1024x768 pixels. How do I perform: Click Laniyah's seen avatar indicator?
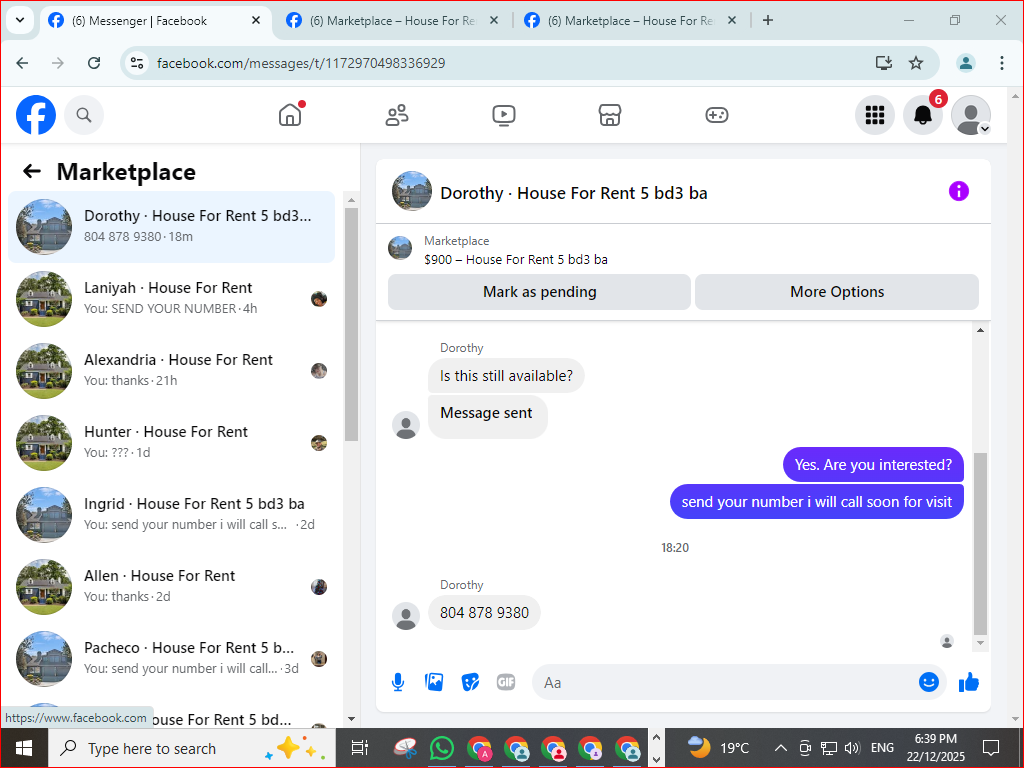pos(319,299)
